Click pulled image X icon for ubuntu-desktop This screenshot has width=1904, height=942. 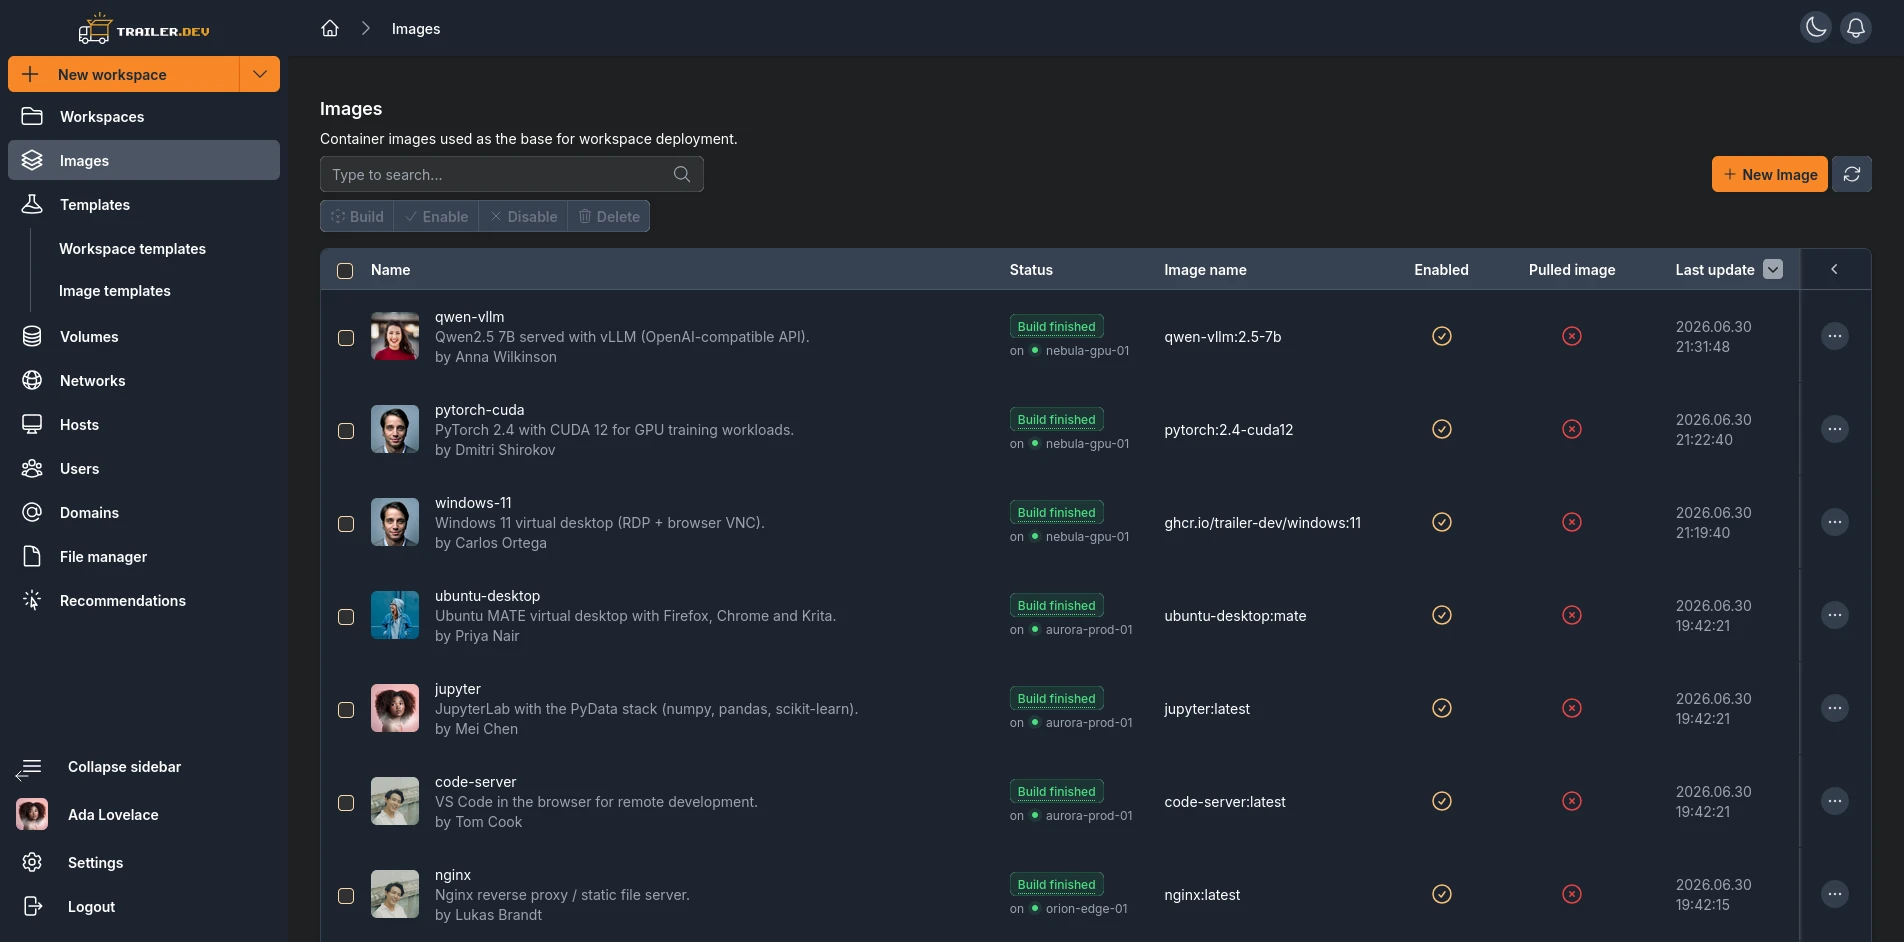(x=1572, y=615)
